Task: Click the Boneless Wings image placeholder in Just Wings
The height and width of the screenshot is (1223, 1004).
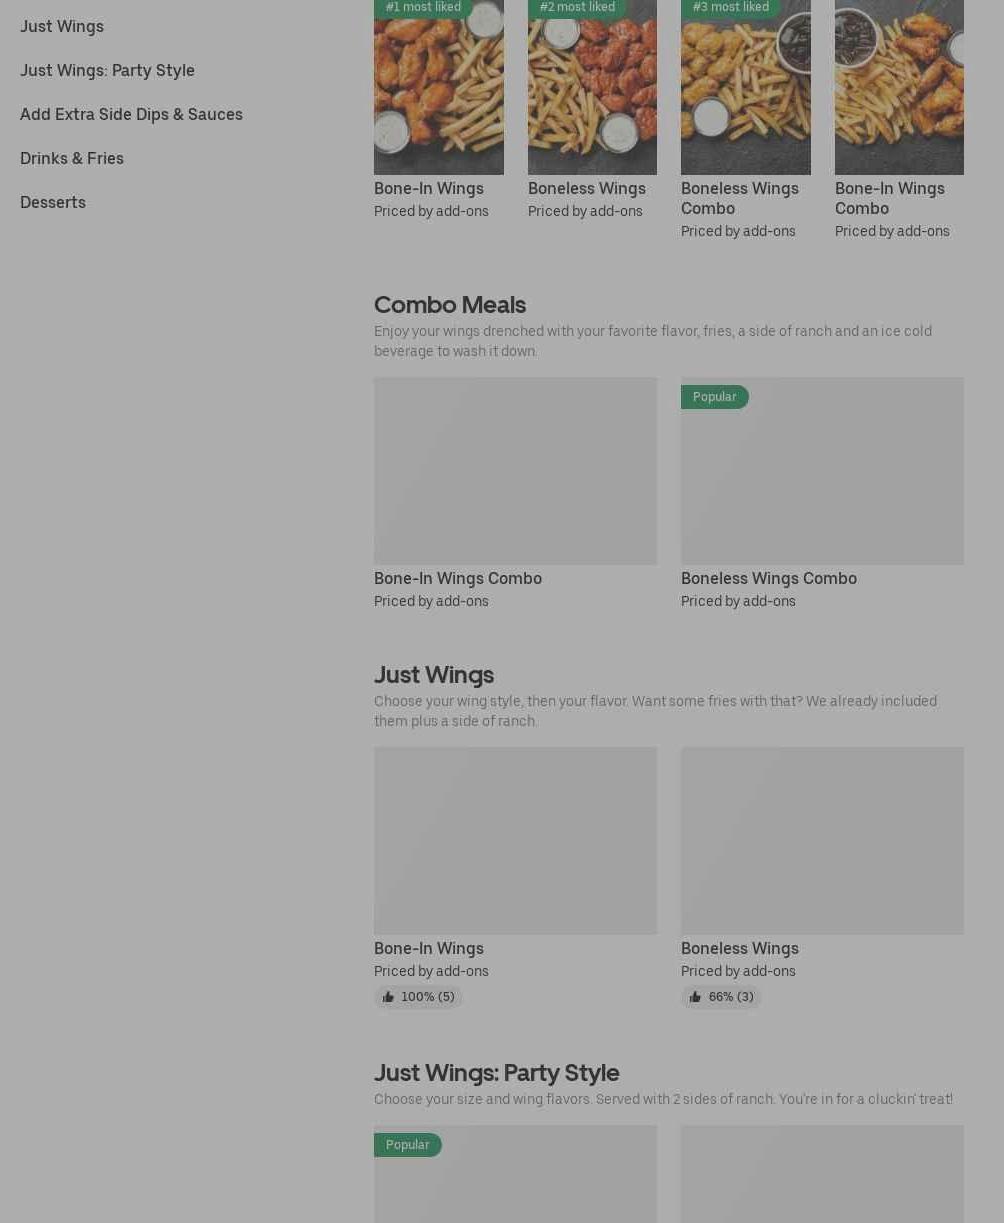Action: 822,840
